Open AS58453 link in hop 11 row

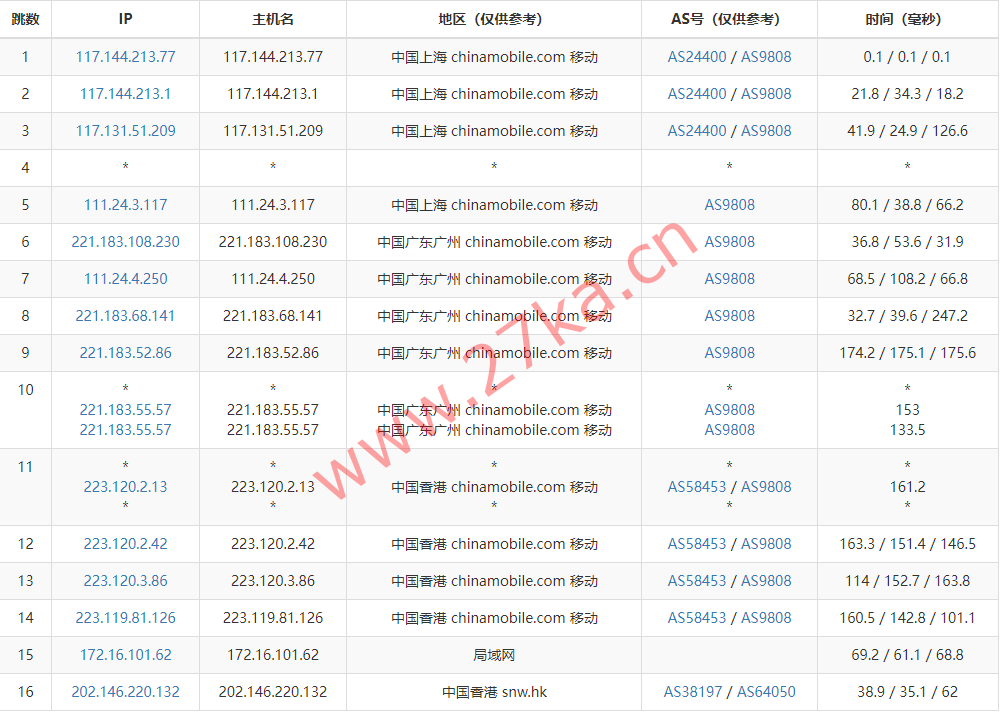(697, 487)
